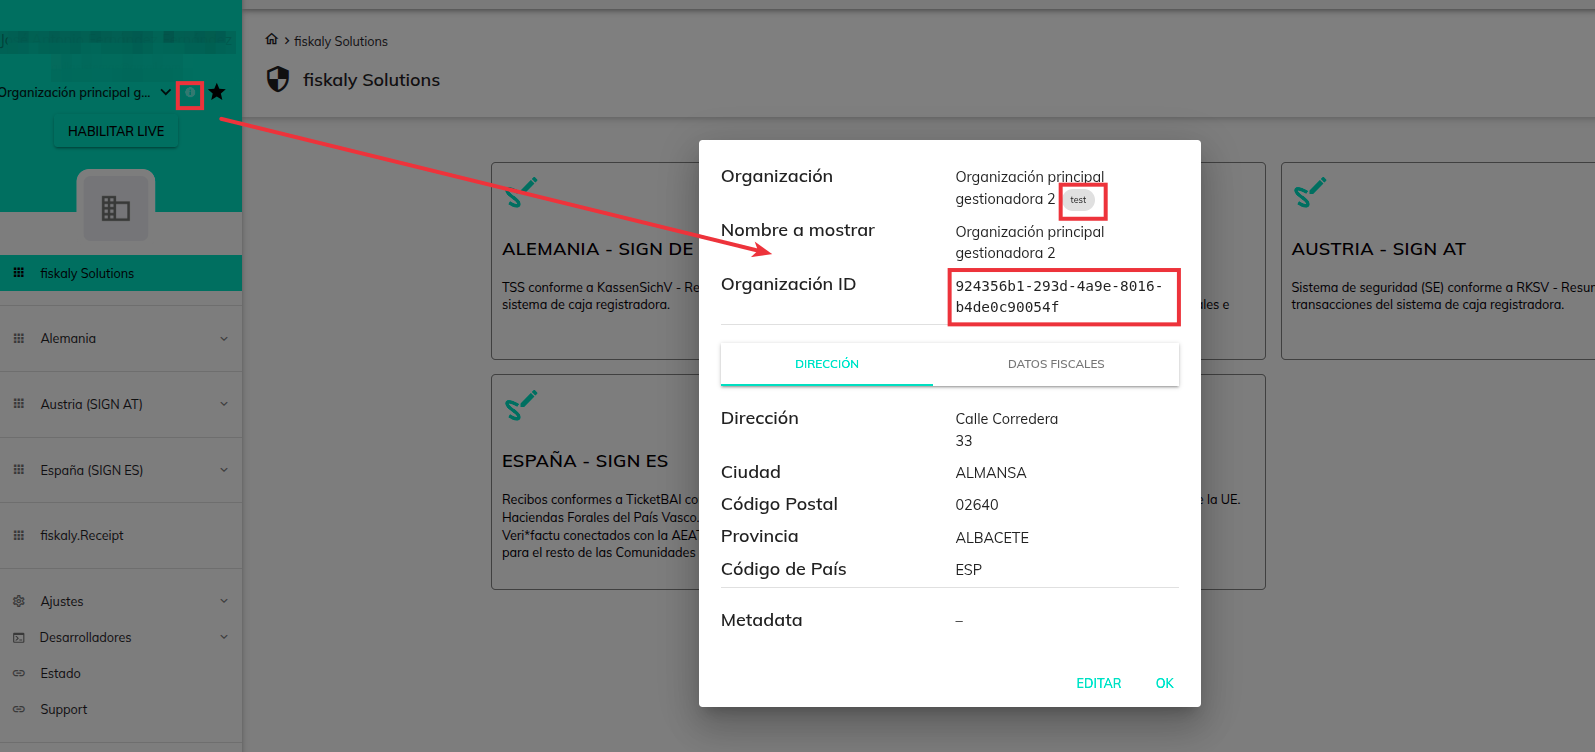Click the HABILITAR LIVE button
This screenshot has height=752, width=1595.
click(116, 131)
